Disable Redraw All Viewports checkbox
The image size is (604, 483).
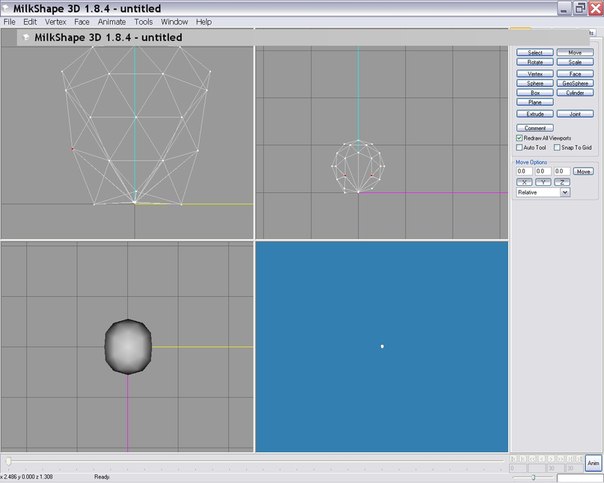click(x=519, y=138)
